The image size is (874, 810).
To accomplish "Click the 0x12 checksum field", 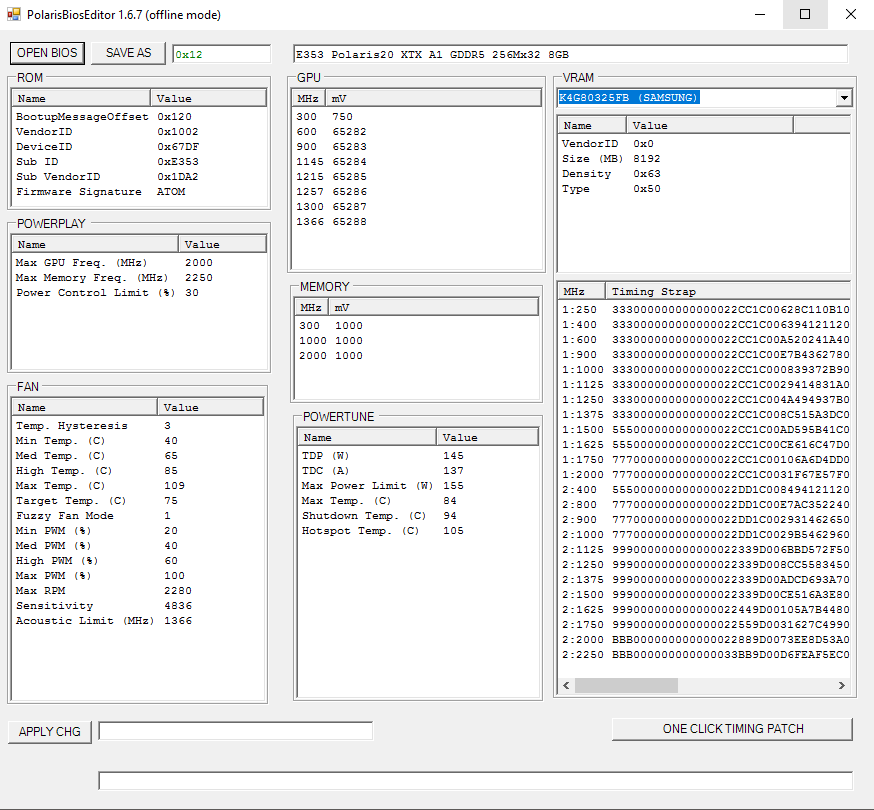I will click(x=221, y=54).
